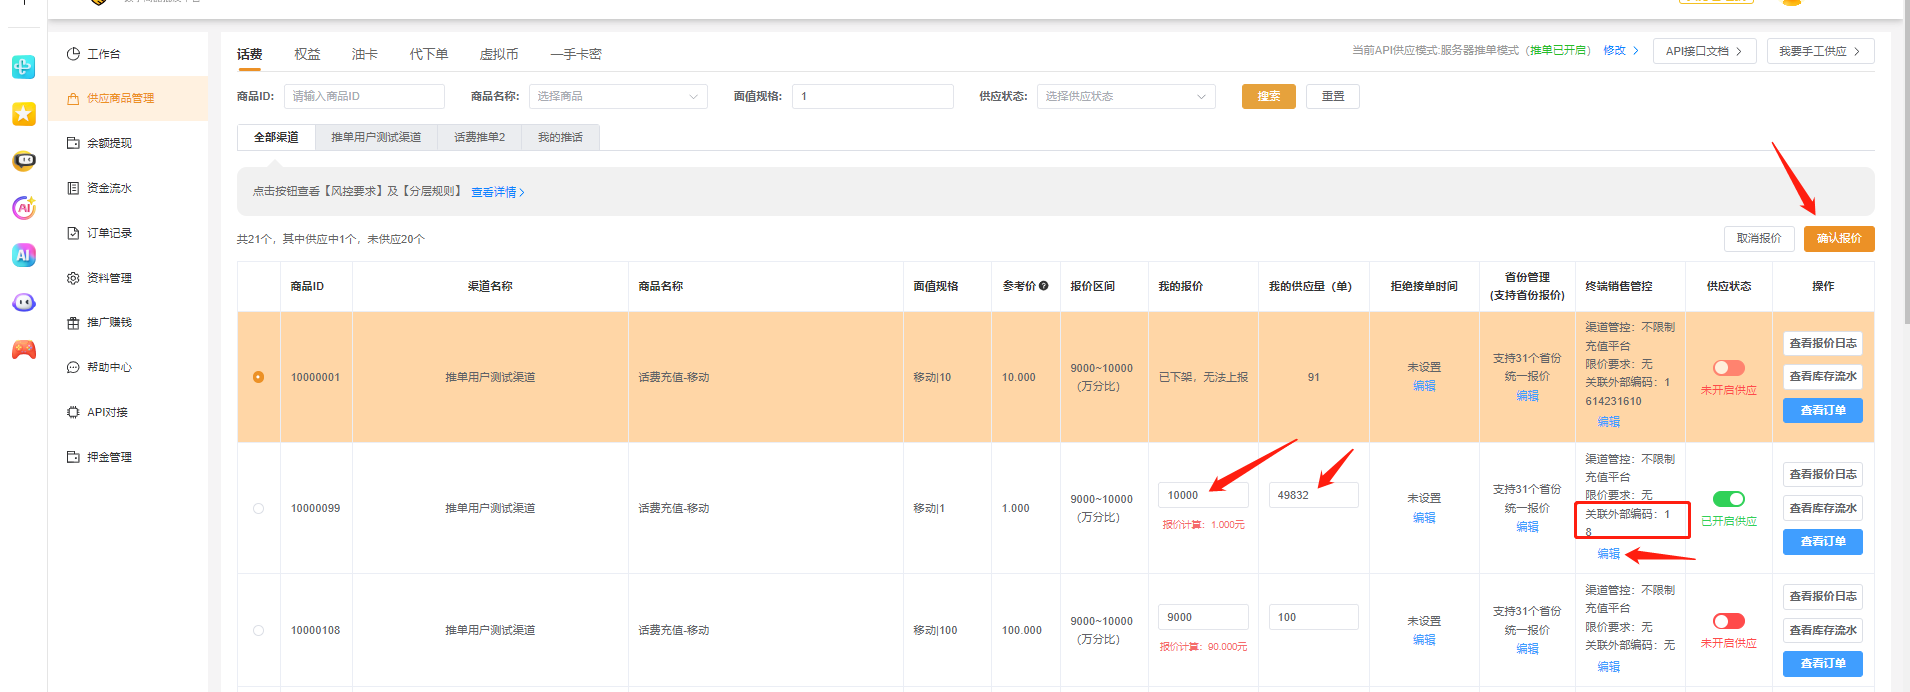Select radio button for product 10000099
1910x692 pixels.
click(259, 508)
